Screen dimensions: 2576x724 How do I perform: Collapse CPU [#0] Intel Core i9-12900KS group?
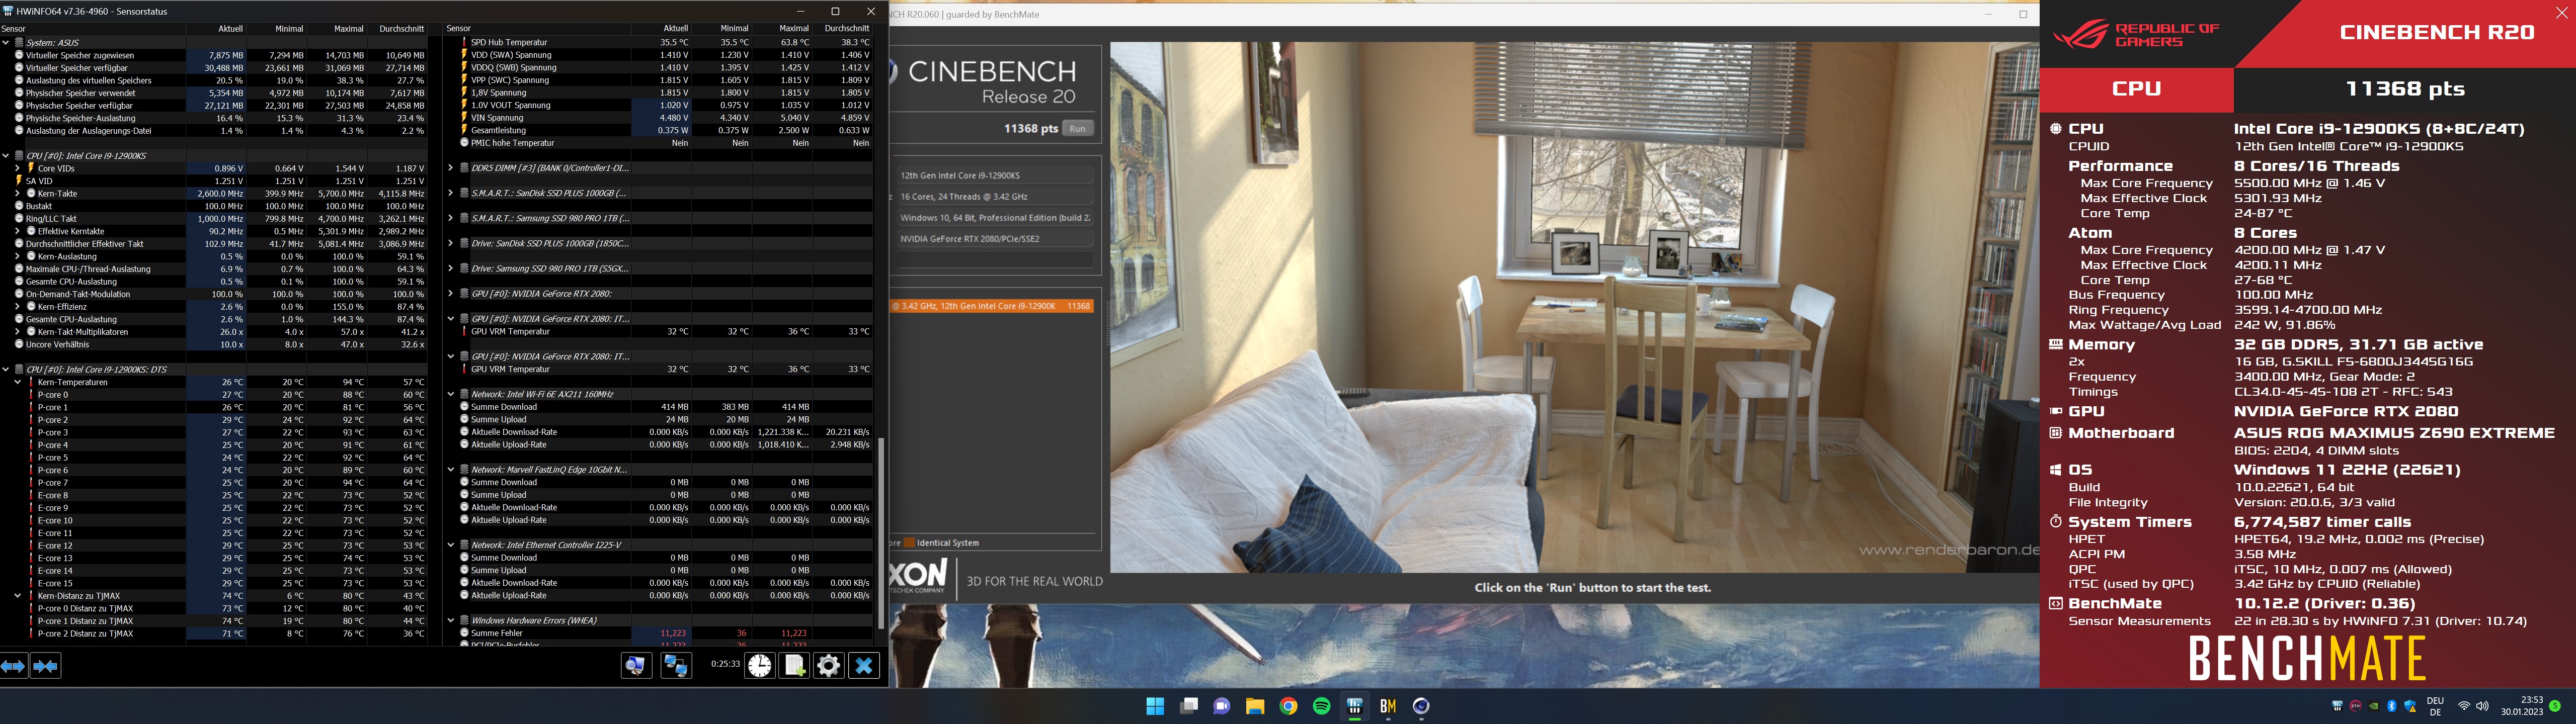click(6, 156)
